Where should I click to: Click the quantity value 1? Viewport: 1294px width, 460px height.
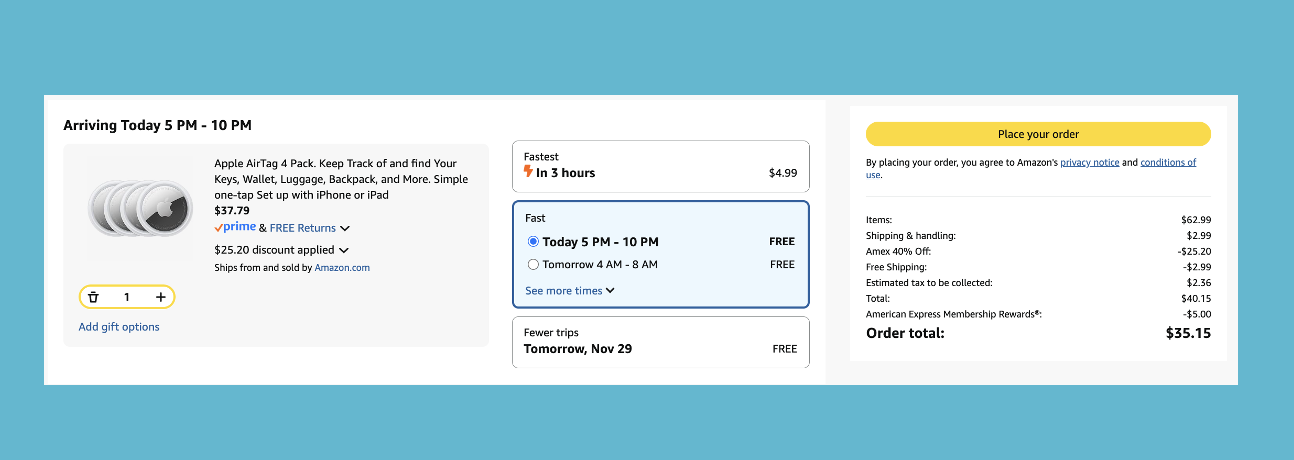127,297
